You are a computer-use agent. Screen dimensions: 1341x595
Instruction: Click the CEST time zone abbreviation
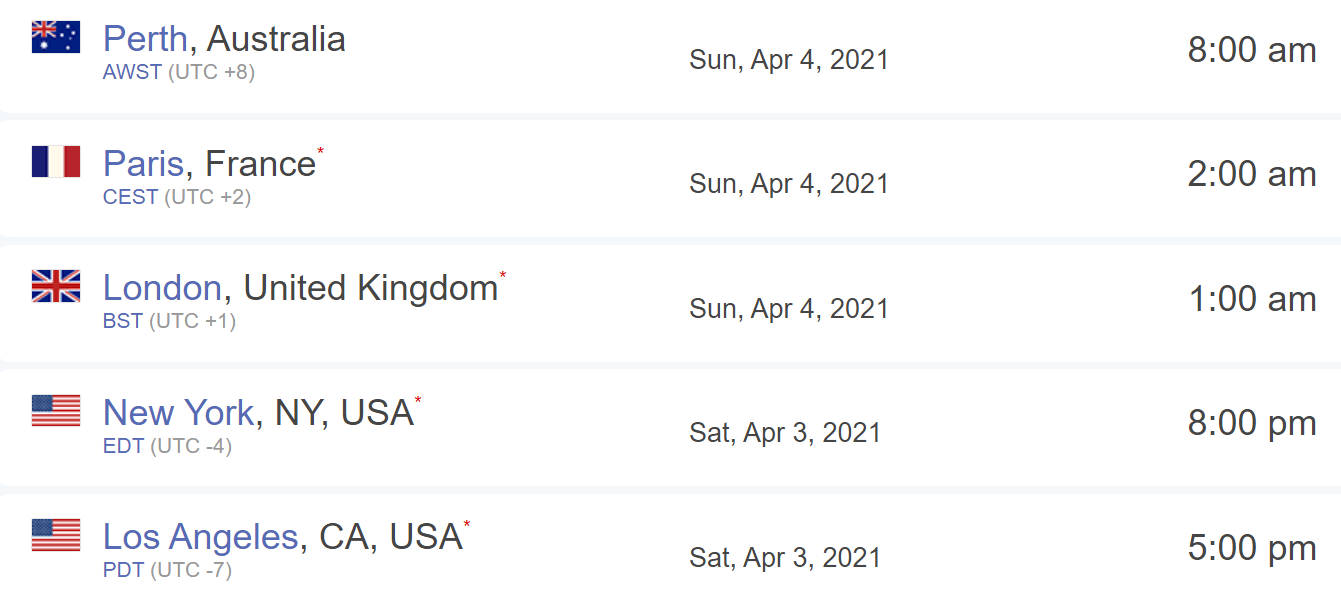130,197
